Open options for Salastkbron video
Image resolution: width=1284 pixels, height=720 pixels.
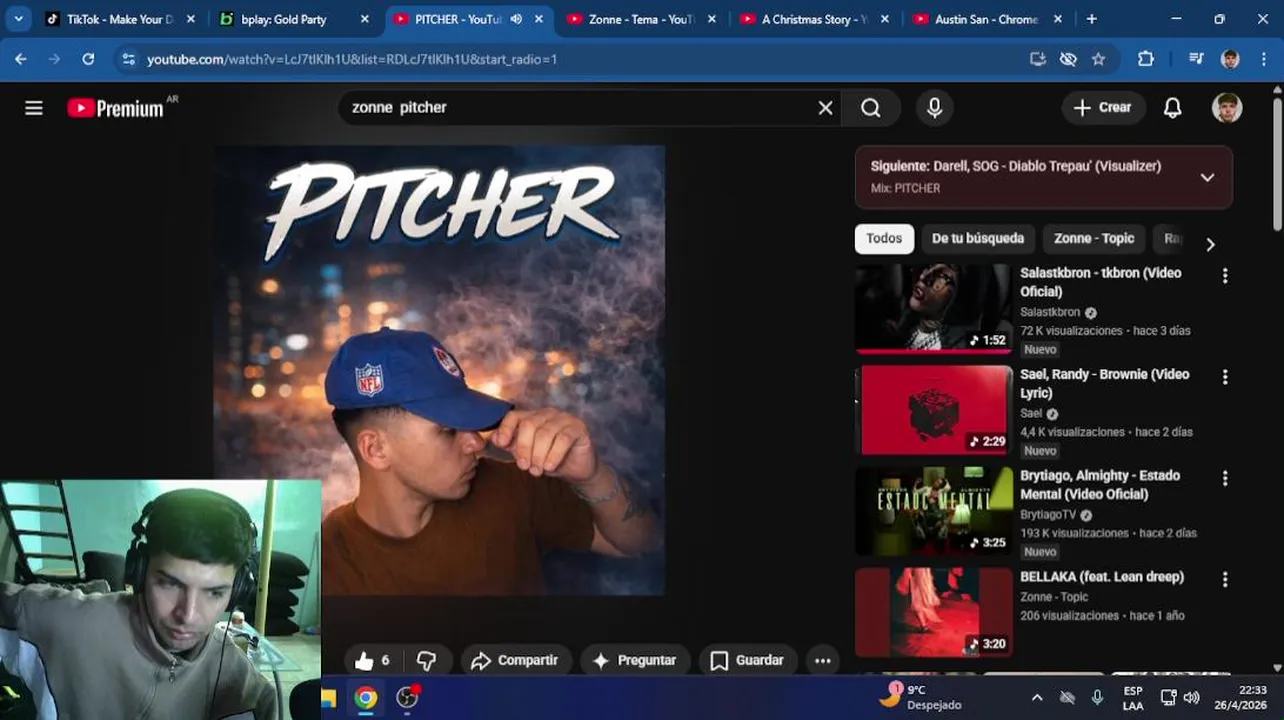(x=1225, y=276)
